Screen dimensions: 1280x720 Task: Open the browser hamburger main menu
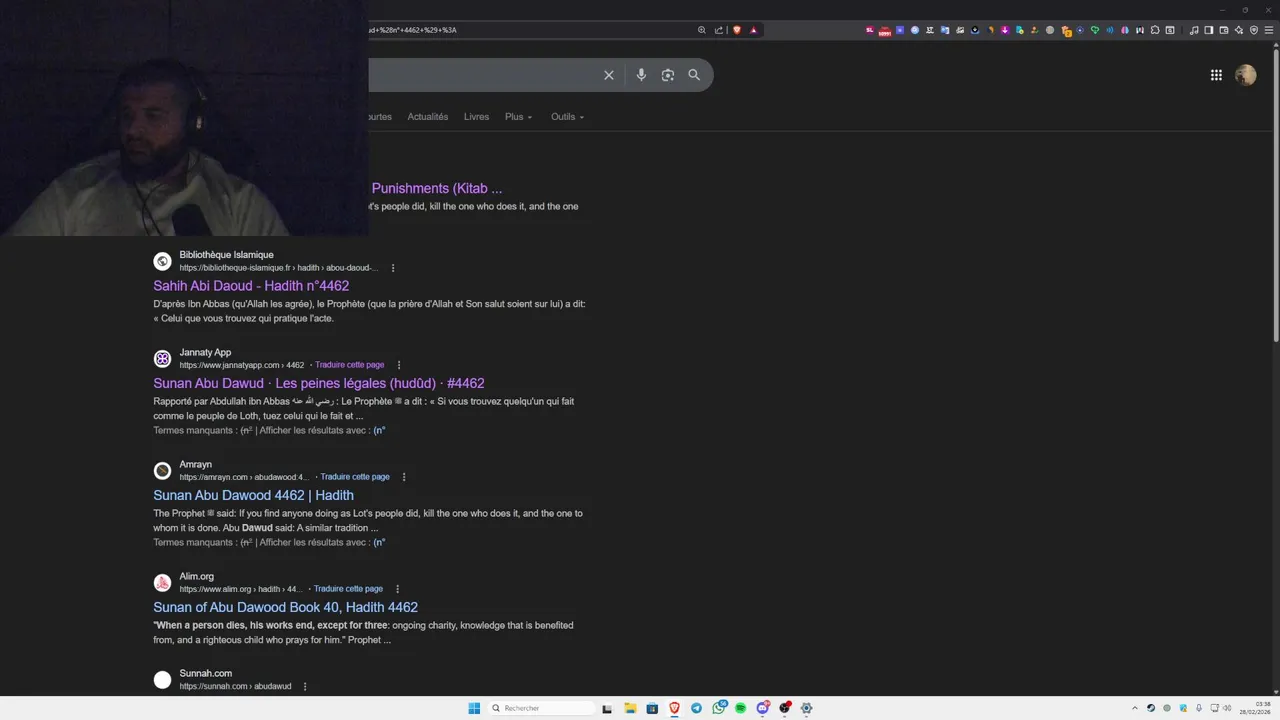[x=1268, y=30]
